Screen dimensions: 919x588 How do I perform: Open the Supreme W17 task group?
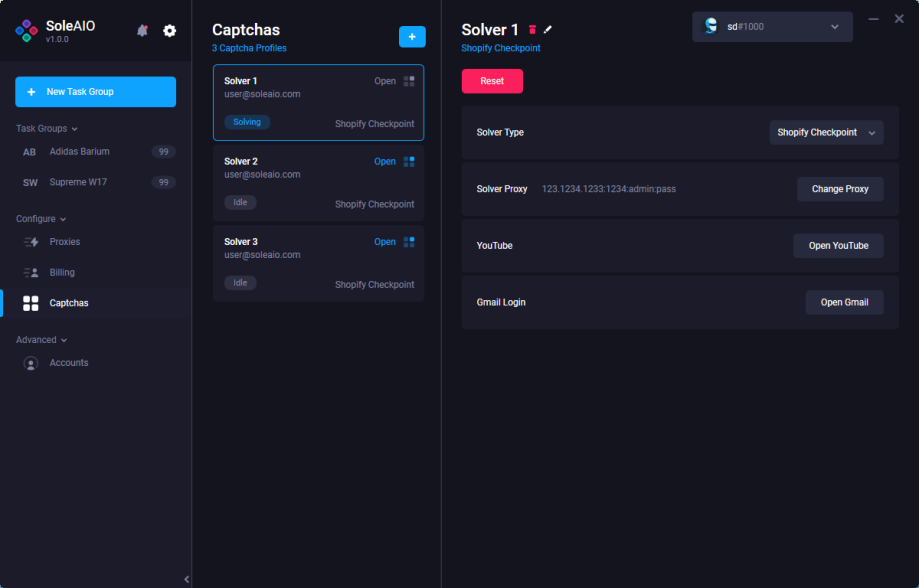[96, 182]
